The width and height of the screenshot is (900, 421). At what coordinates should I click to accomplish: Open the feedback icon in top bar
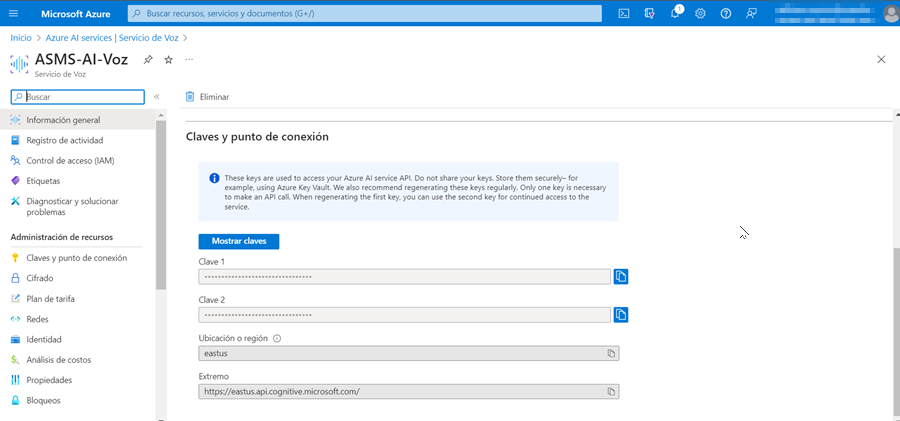point(751,14)
